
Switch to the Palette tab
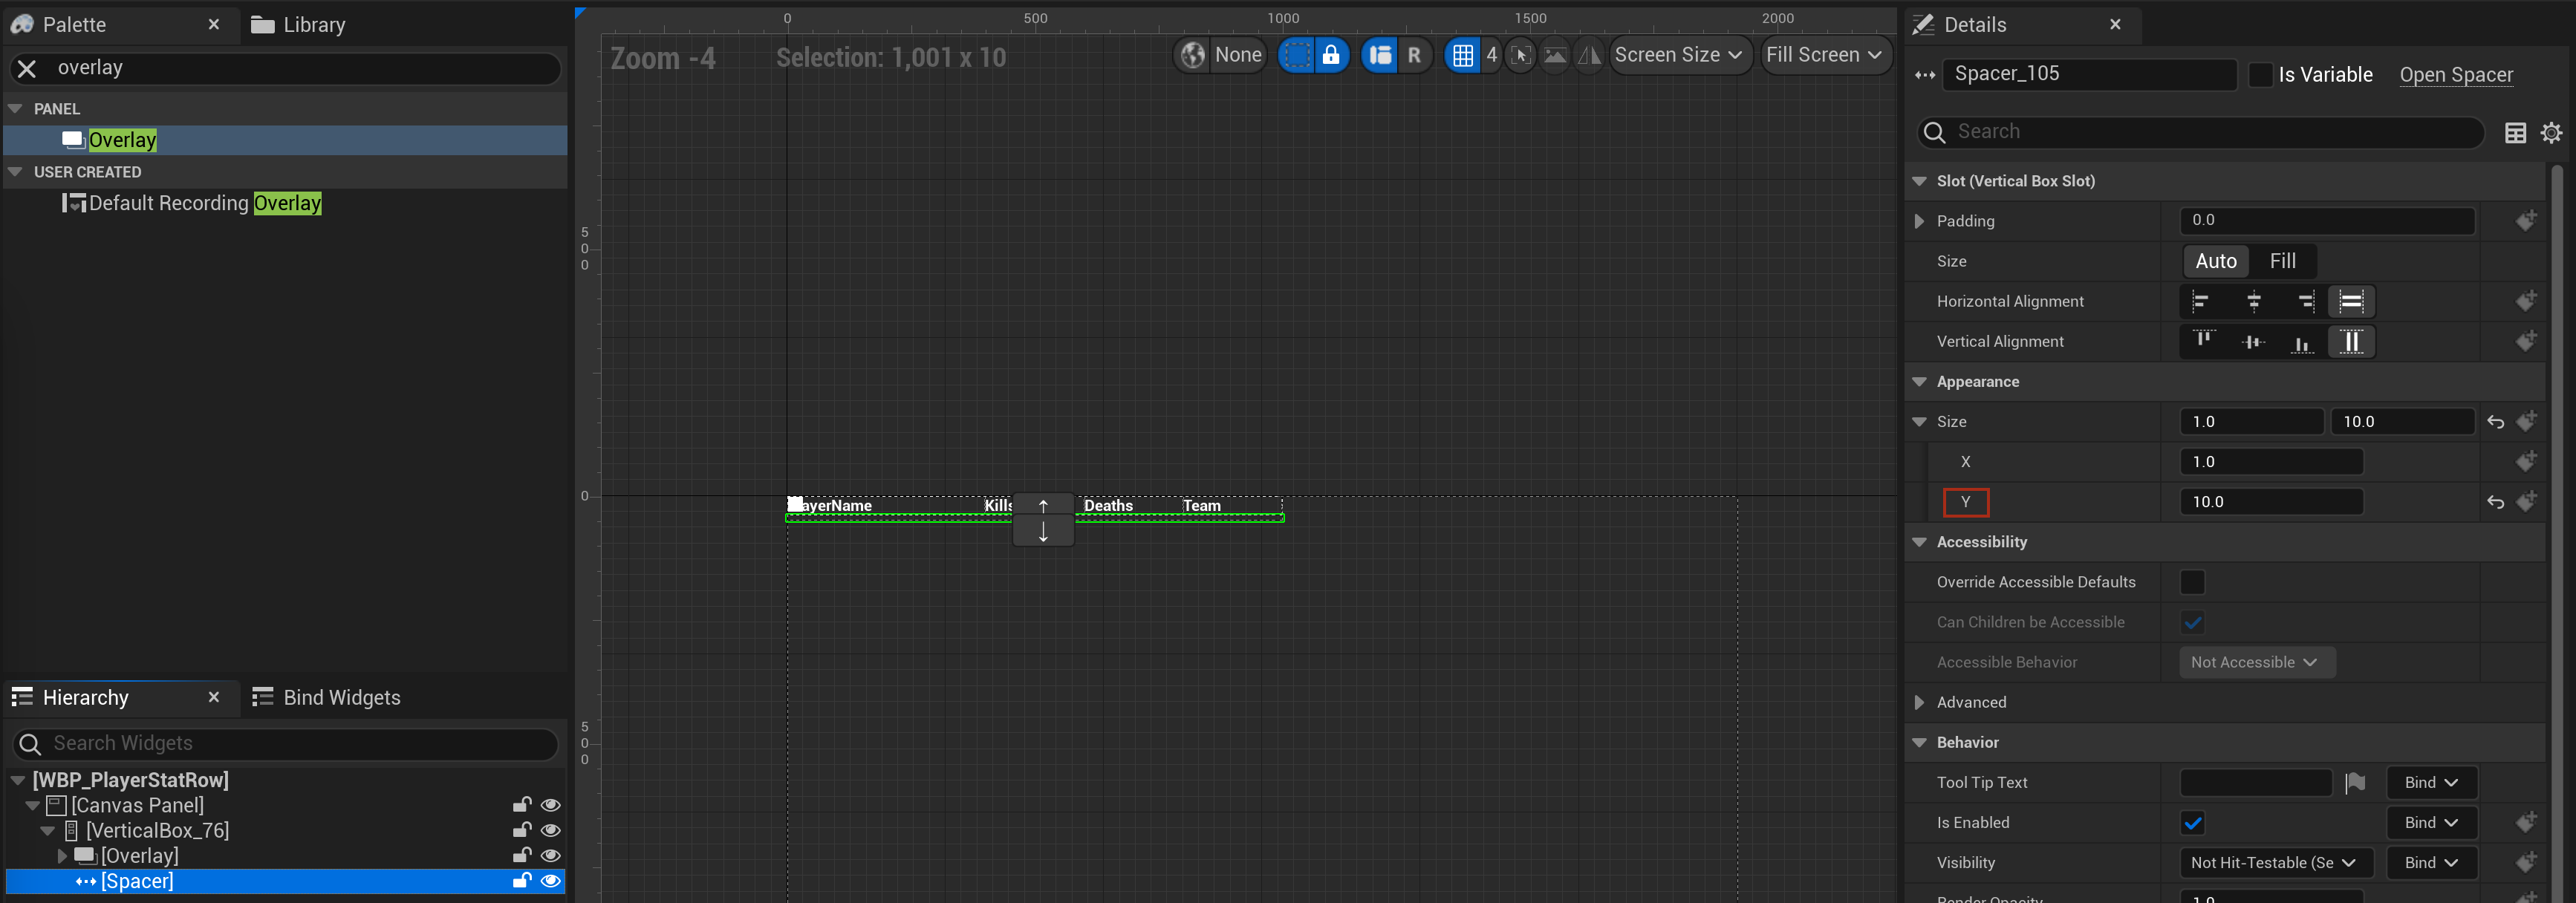click(x=73, y=25)
